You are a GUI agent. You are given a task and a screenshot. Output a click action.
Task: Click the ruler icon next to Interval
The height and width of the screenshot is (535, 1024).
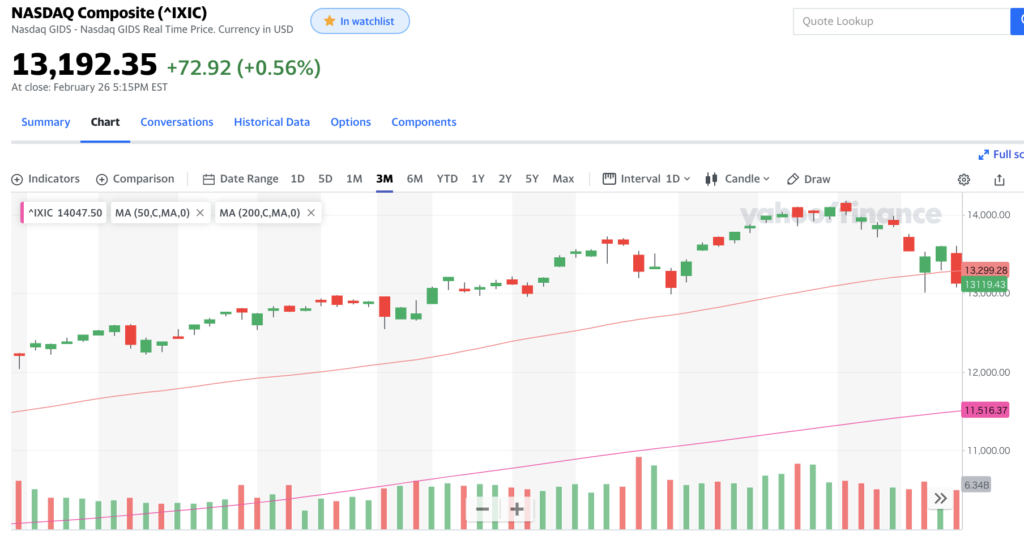[609, 178]
